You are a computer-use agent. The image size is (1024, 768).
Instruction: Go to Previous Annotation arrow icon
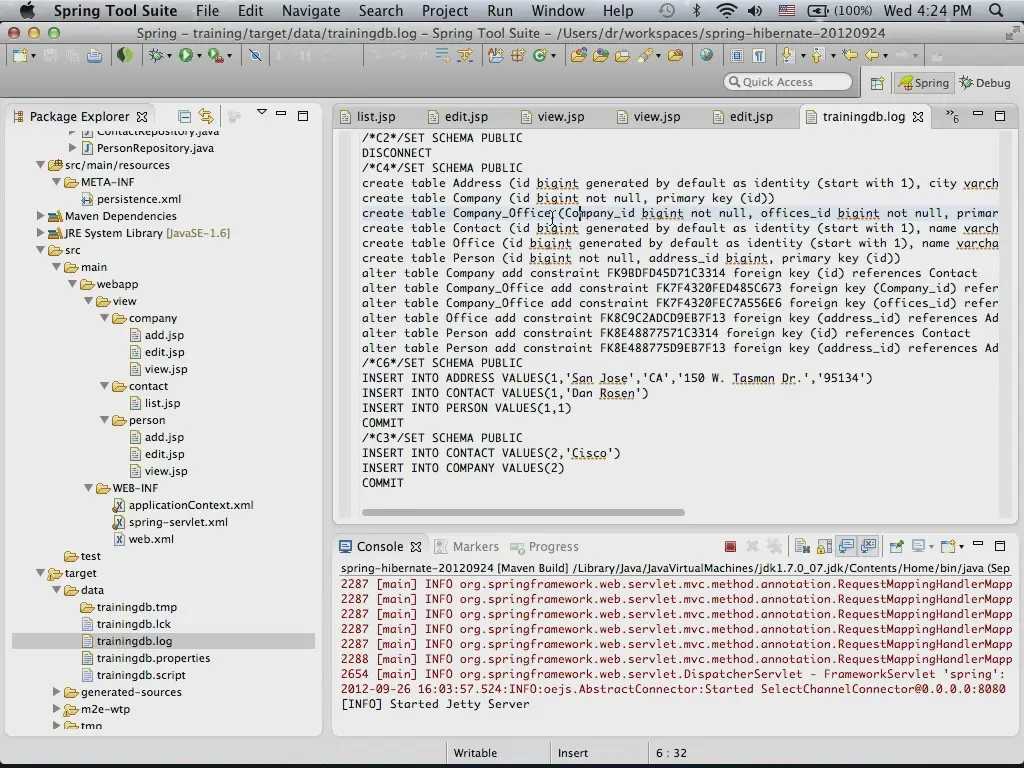tap(817, 56)
